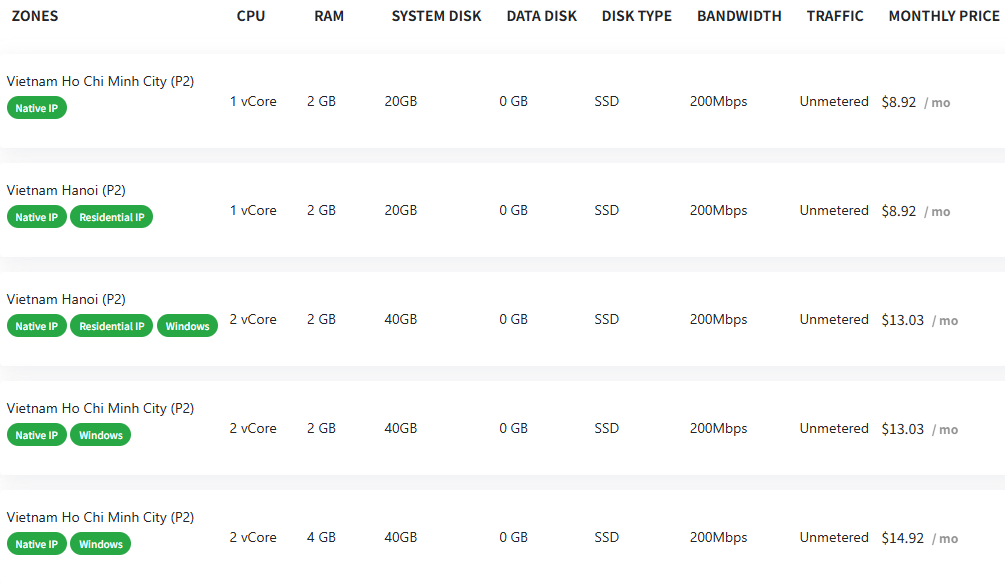The width and height of the screenshot is (1005, 583).
Task: Select the RAM column header
Action: [329, 16]
